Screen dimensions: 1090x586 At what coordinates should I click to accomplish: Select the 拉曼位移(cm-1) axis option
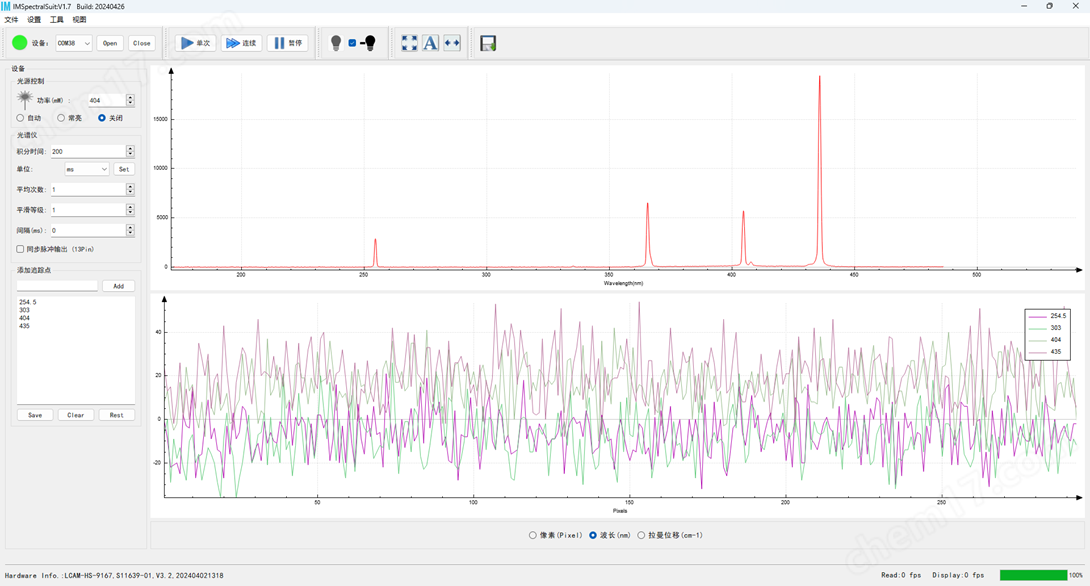pyautogui.click(x=642, y=535)
